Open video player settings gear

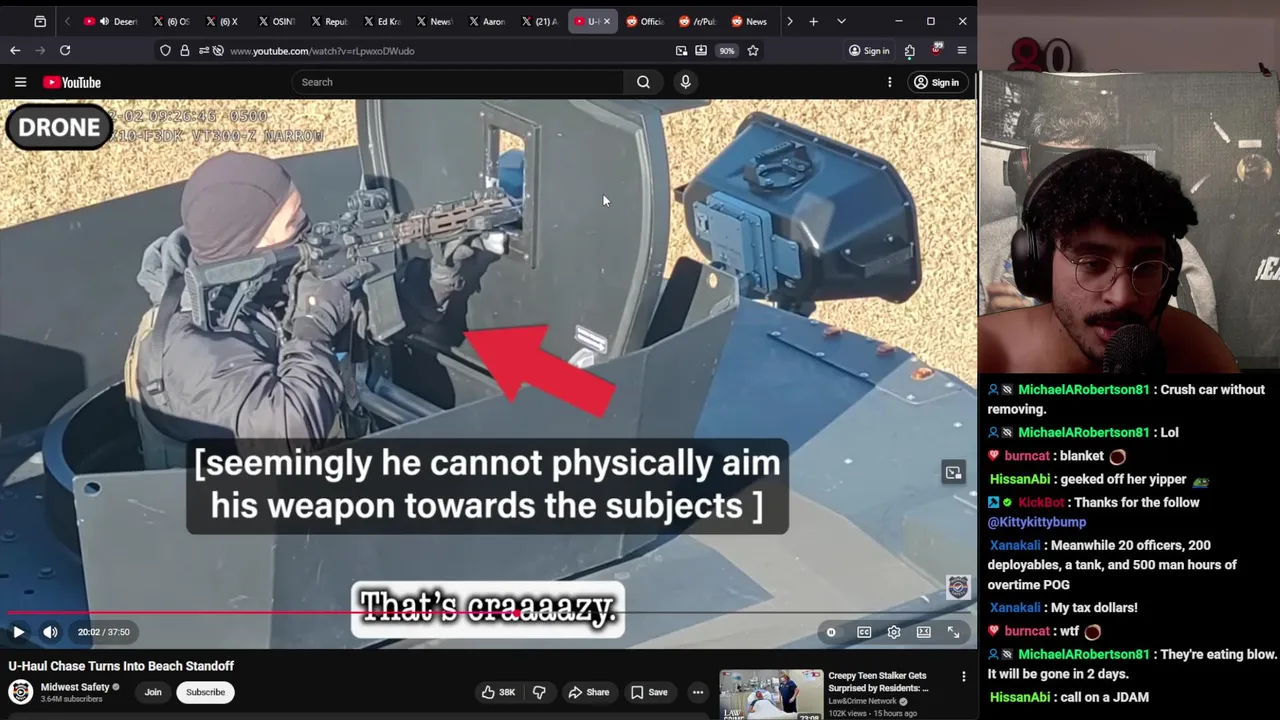click(894, 632)
